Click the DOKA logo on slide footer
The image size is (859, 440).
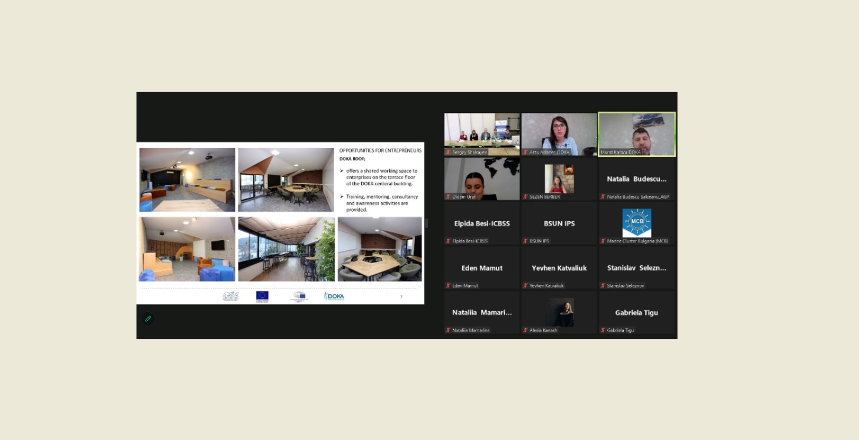(334, 296)
